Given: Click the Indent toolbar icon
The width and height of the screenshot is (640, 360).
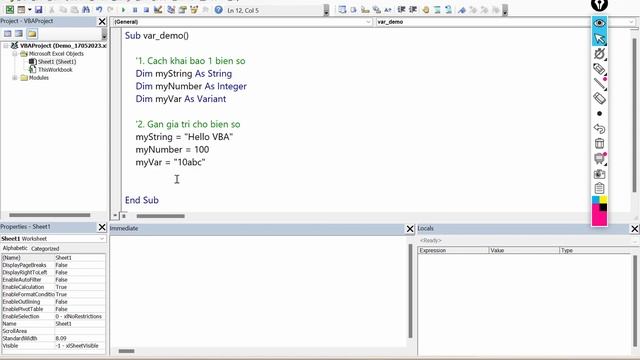Looking at the screenshot, I should pyautogui.click(x=401, y=10).
